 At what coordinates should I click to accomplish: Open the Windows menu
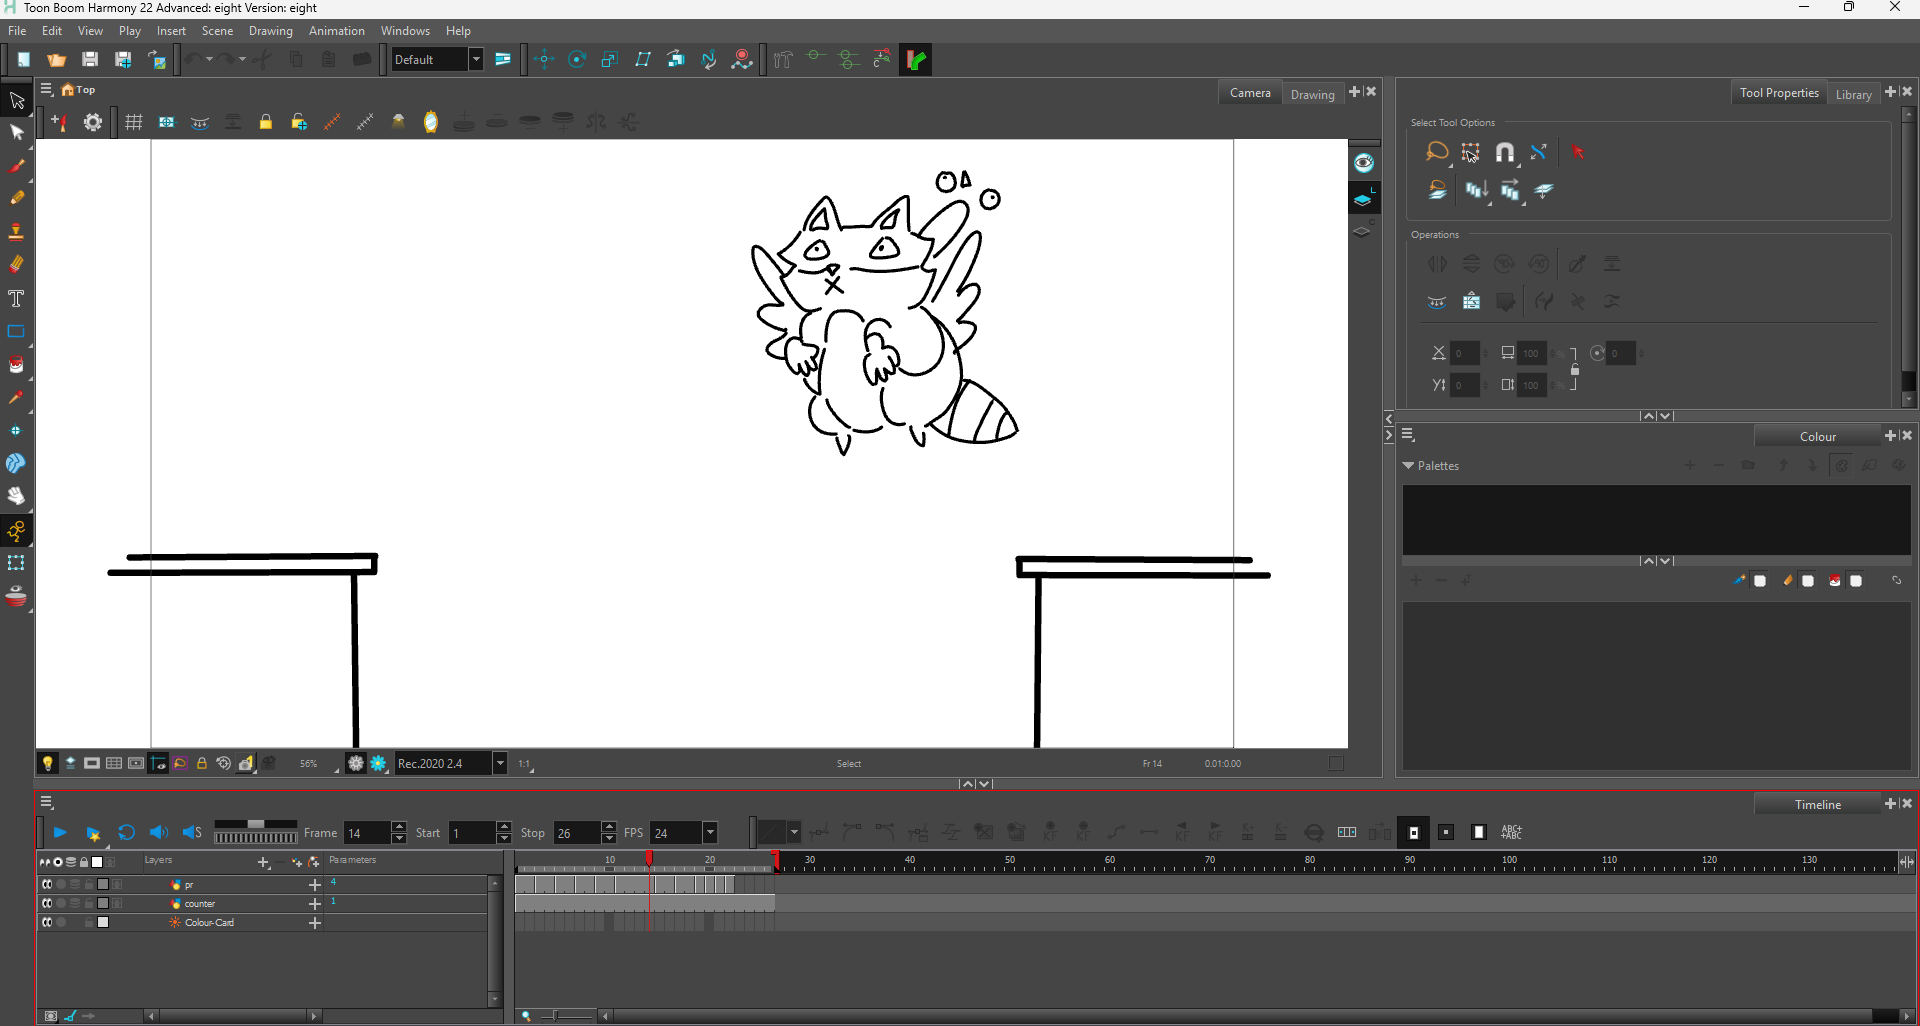click(x=405, y=31)
